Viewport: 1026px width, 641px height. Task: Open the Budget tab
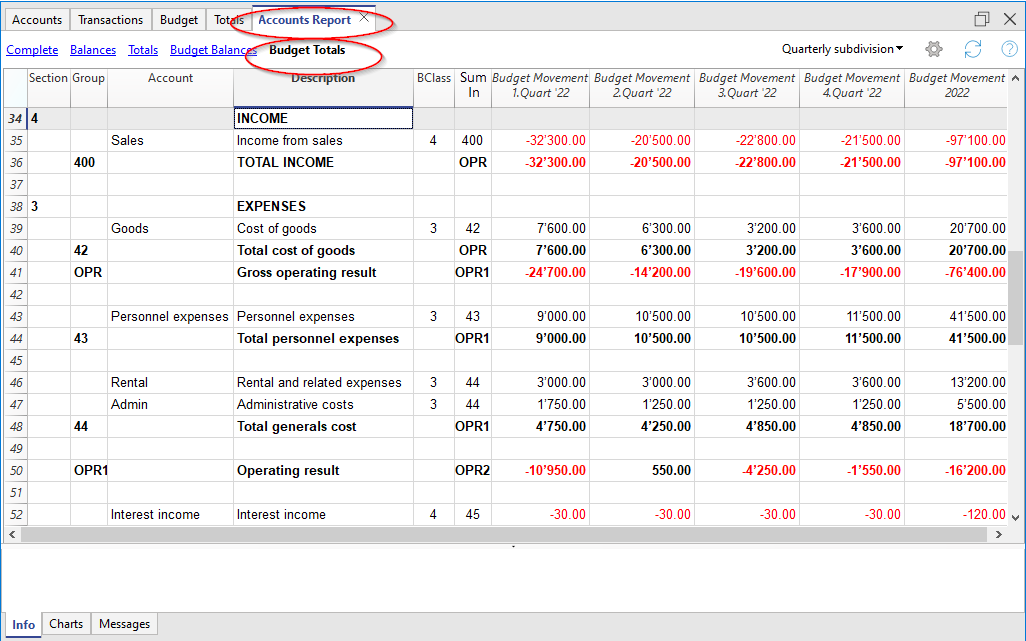pyautogui.click(x=178, y=19)
